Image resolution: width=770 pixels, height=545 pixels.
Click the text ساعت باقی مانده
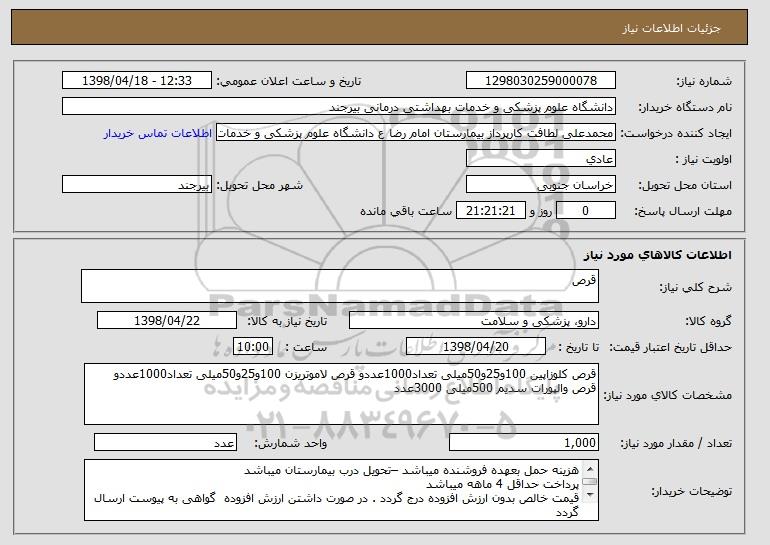click(406, 211)
